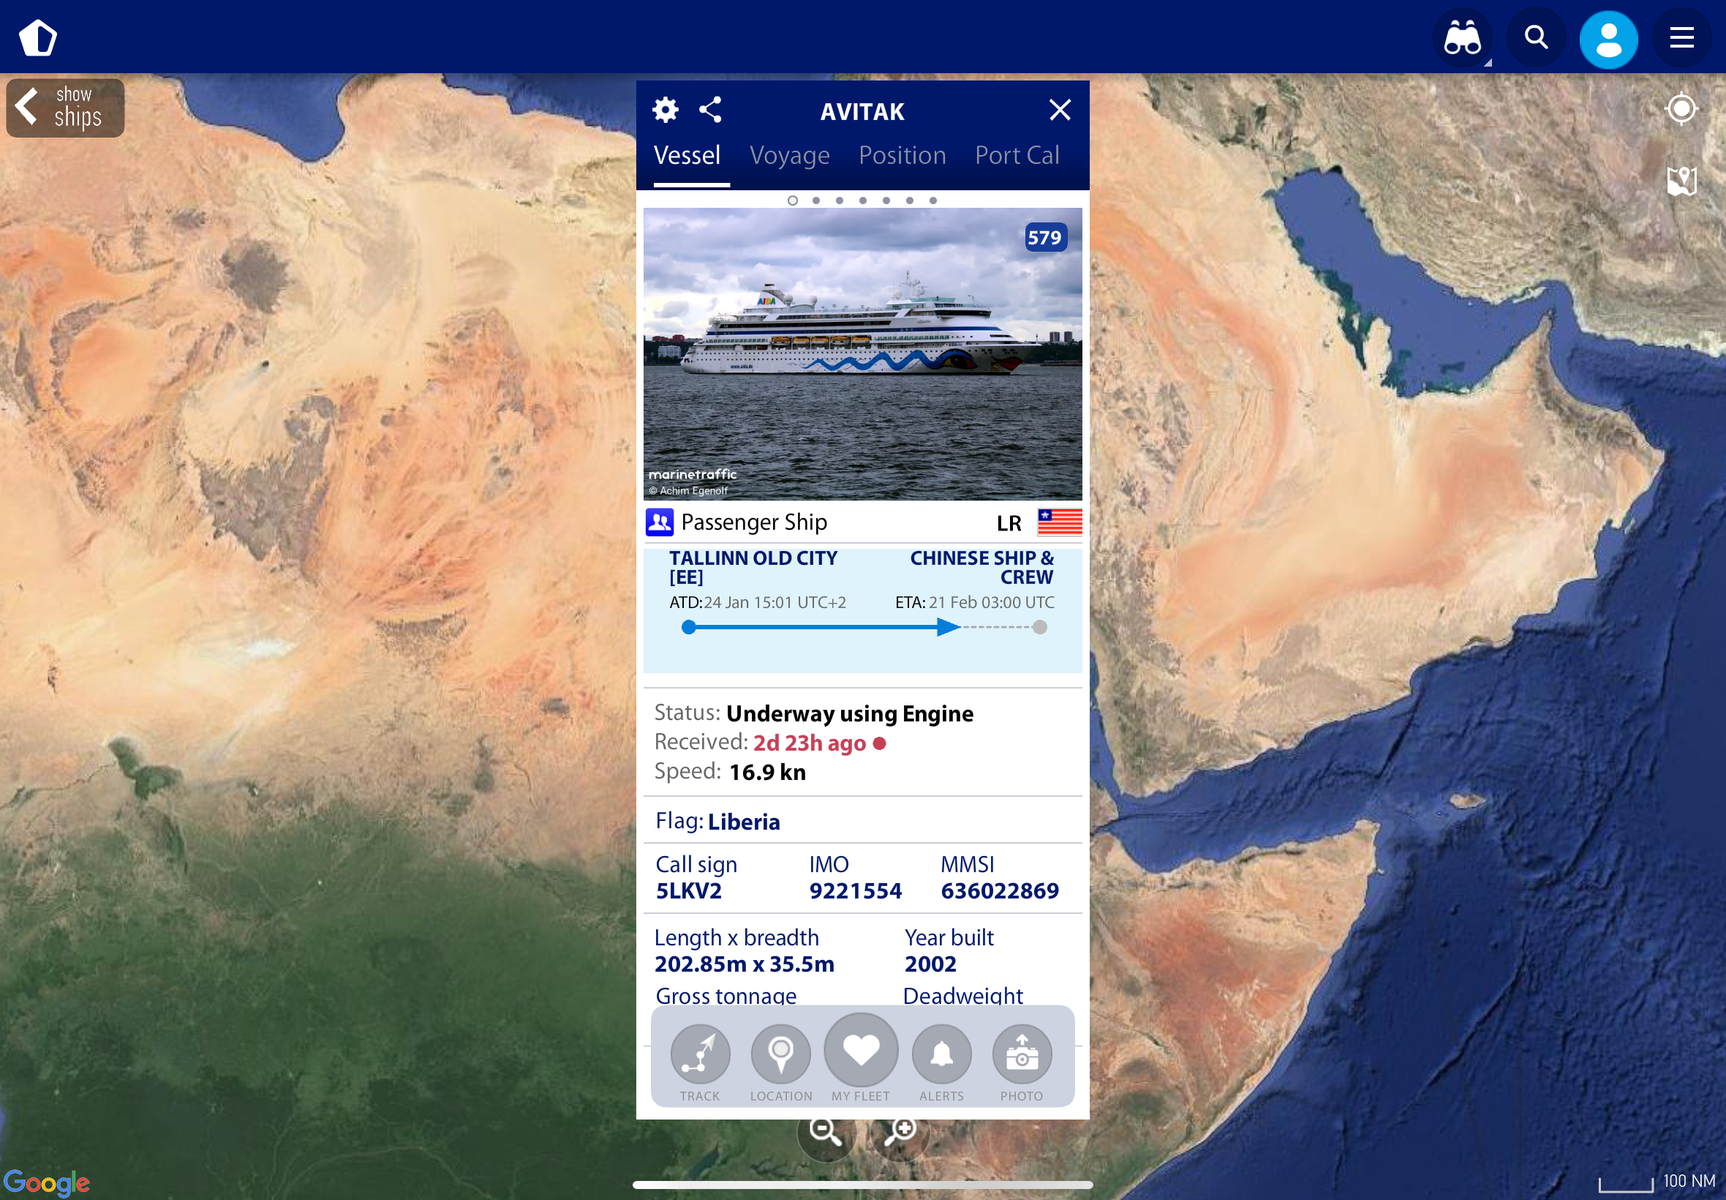Click the ATD 24 Jan 15:01 UTC+2
Viewport: 1726px width, 1200px height.
(x=758, y=602)
